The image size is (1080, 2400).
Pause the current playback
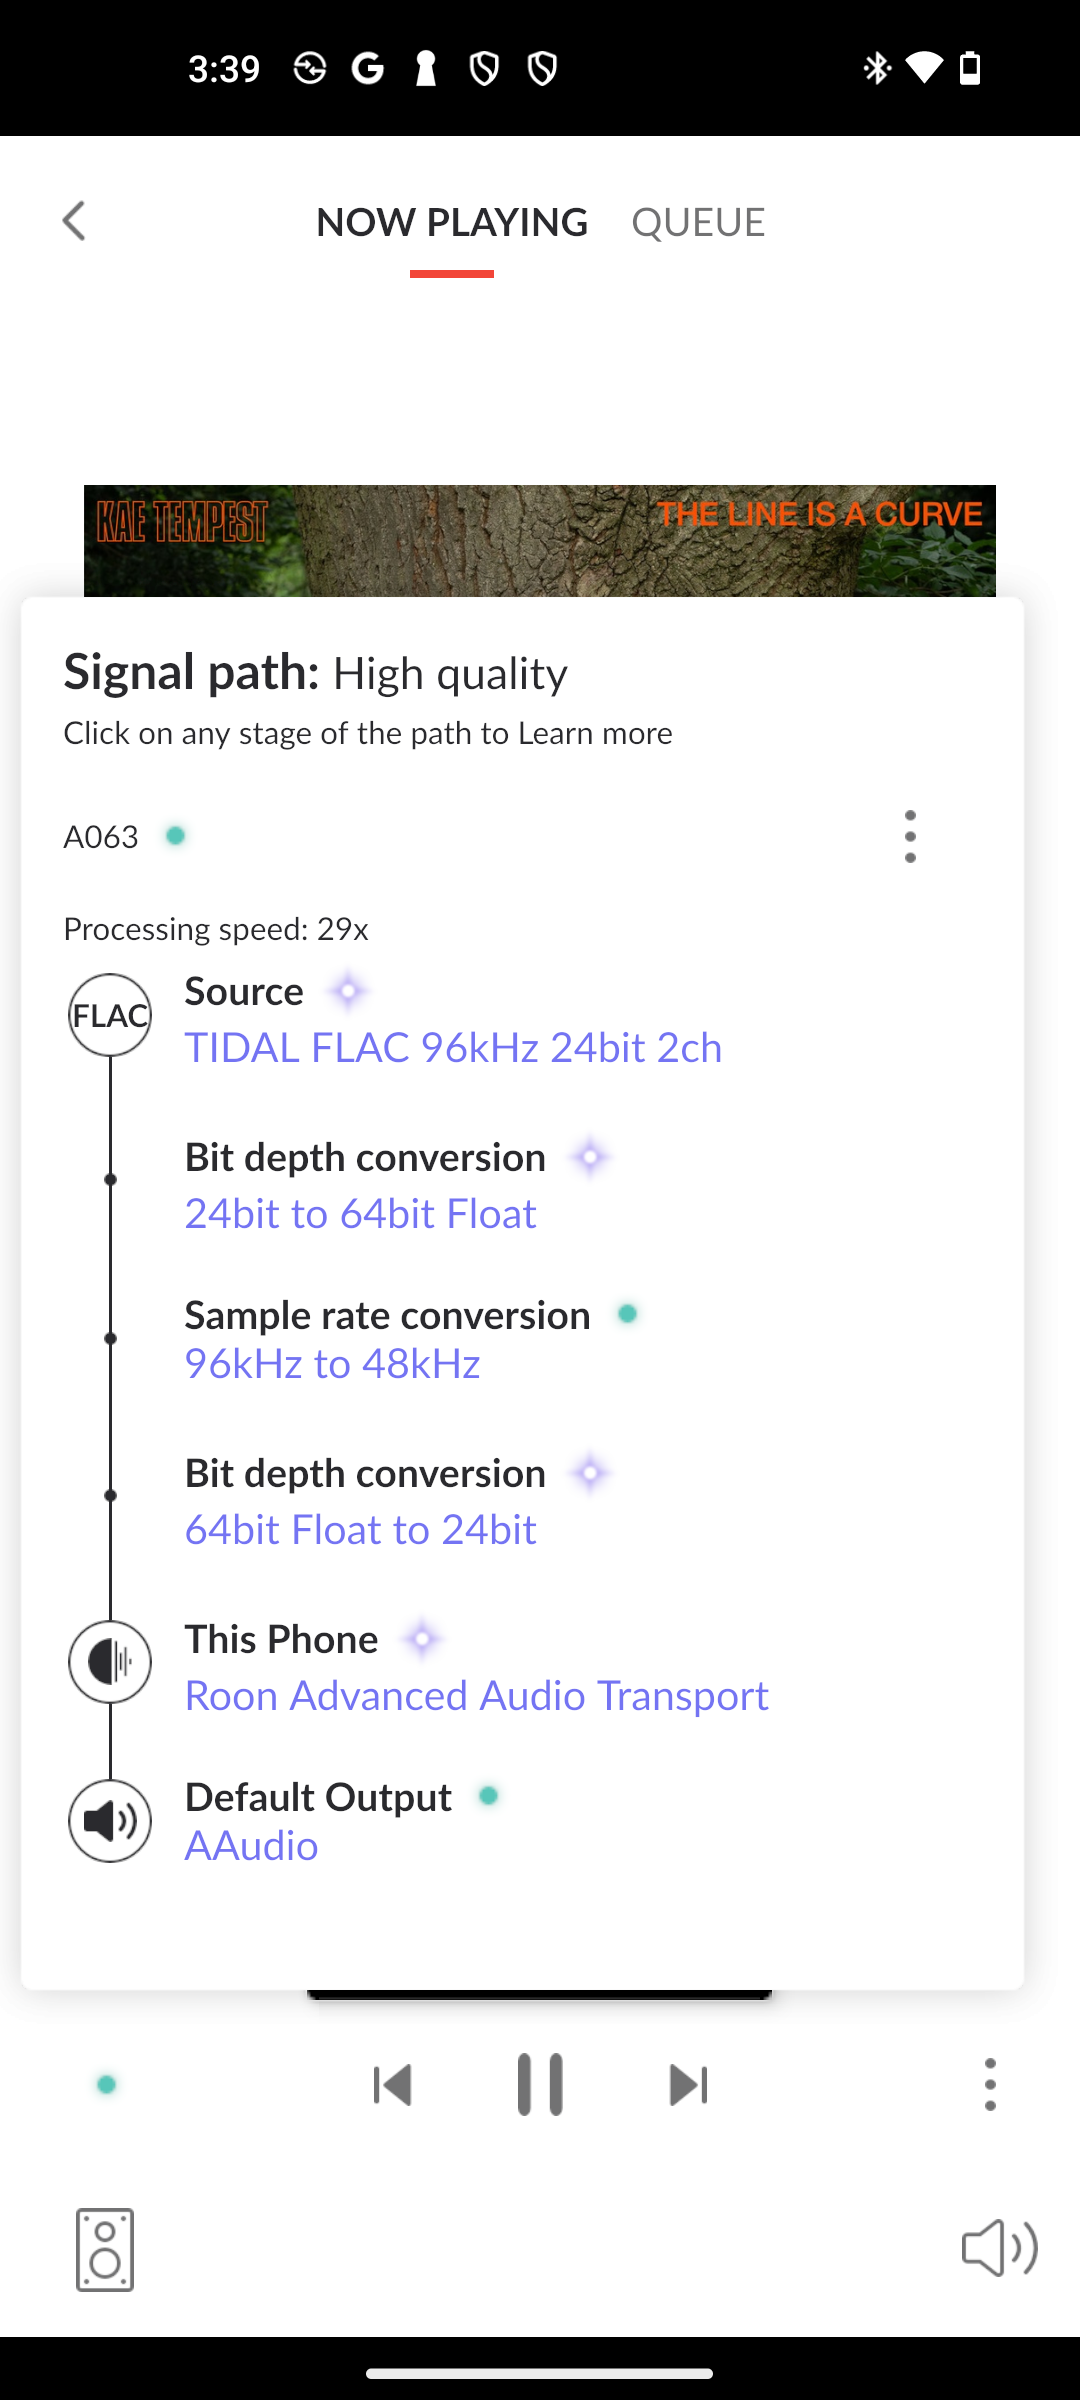pyautogui.click(x=540, y=2085)
